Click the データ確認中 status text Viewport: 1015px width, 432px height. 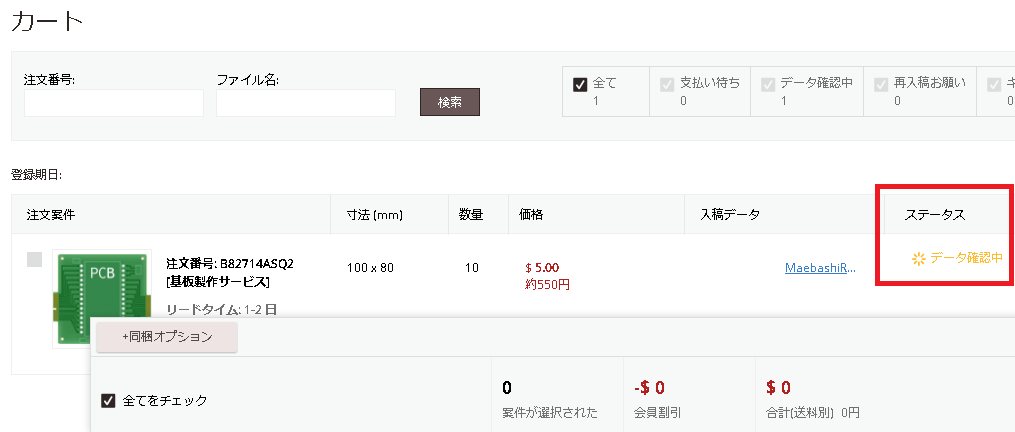coord(966,258)
